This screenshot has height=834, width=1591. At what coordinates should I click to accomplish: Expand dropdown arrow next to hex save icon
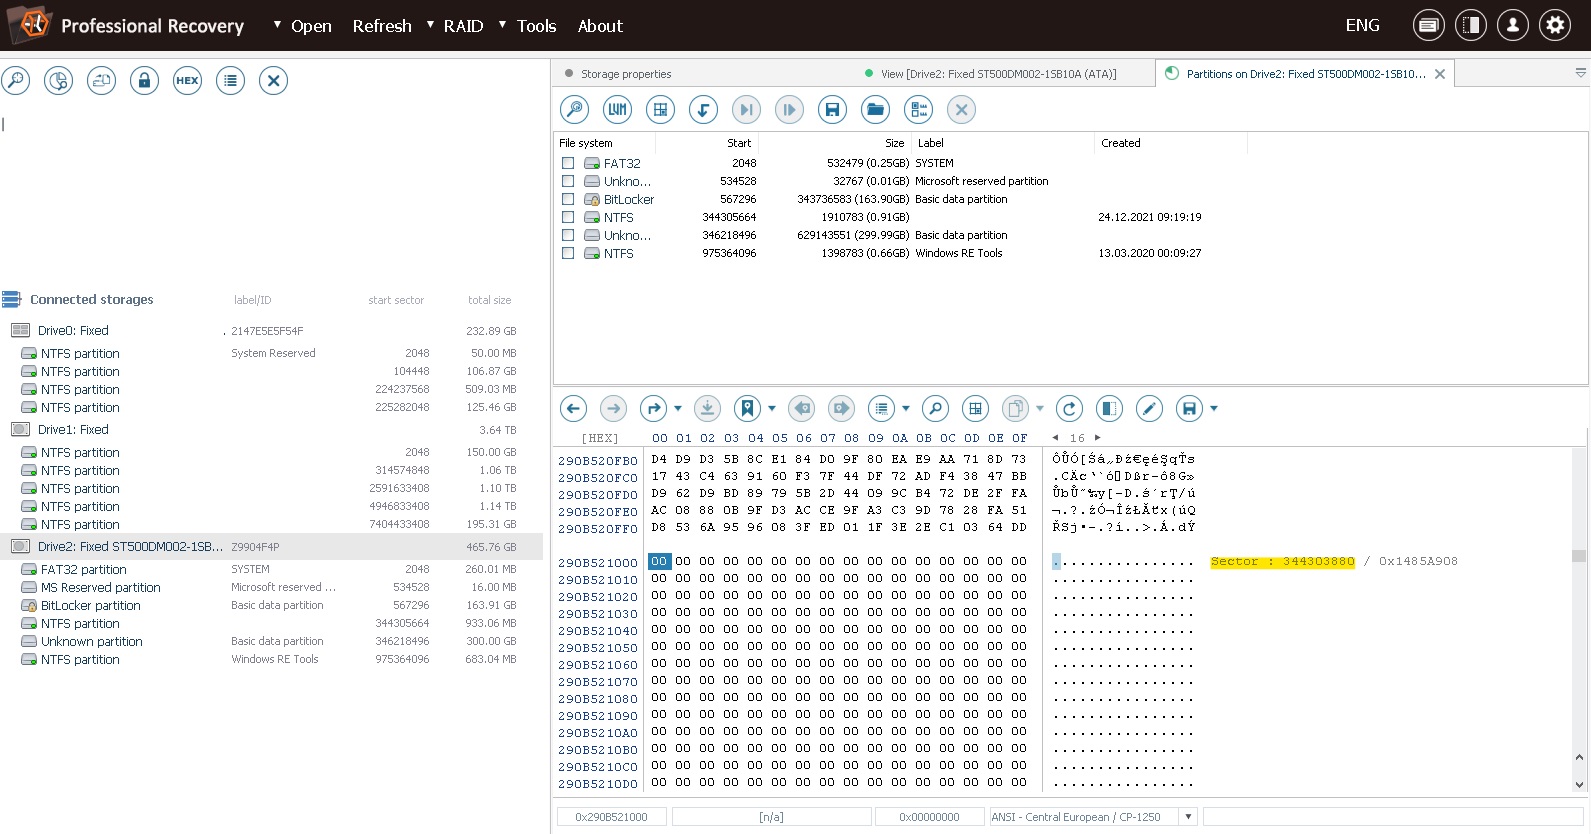[1214, 408]
